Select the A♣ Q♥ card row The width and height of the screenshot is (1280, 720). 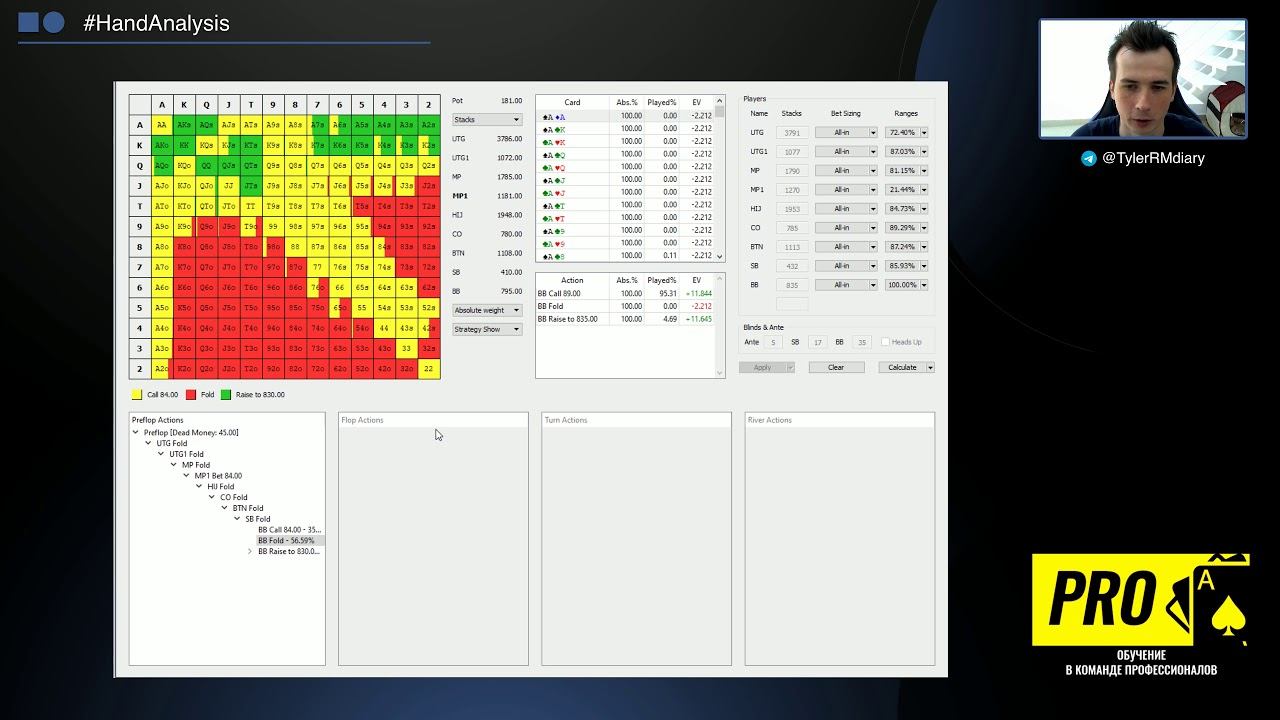pos(626,167)
